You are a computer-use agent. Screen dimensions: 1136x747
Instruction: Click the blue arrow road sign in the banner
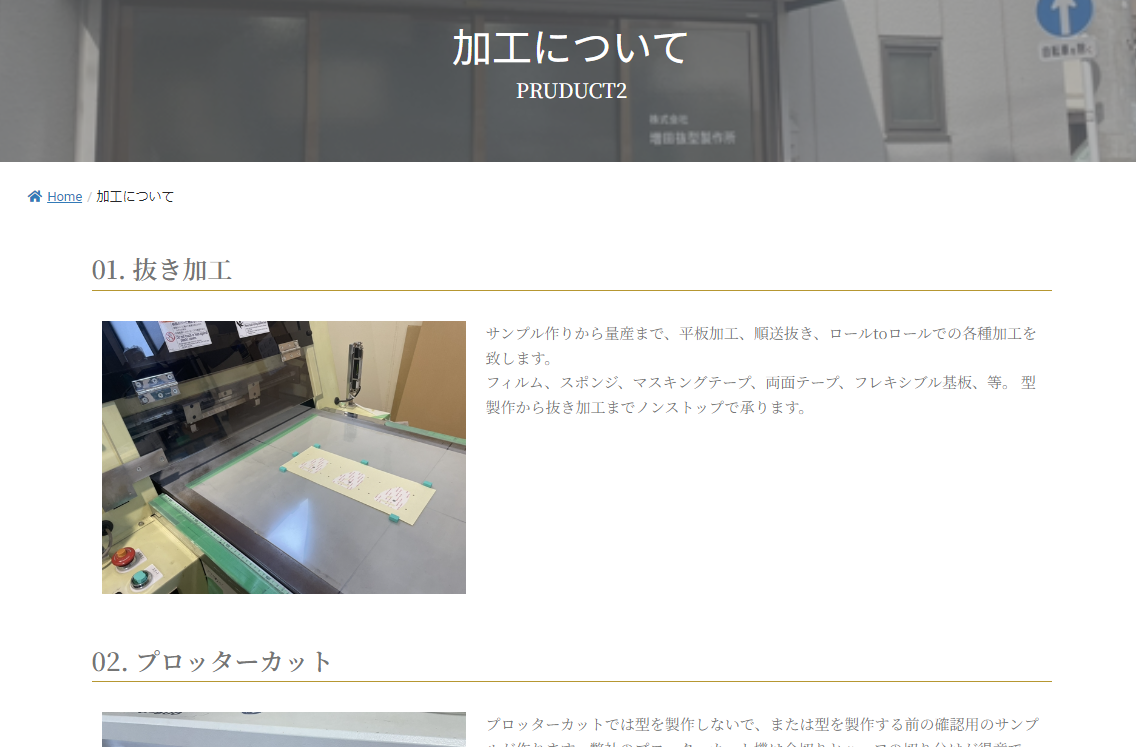click(1064, 17)
